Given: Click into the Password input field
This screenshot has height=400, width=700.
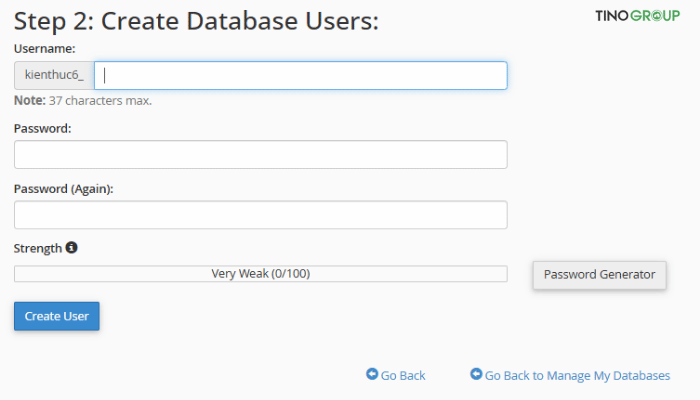Looking at the screenshot, I should (260, 155).
